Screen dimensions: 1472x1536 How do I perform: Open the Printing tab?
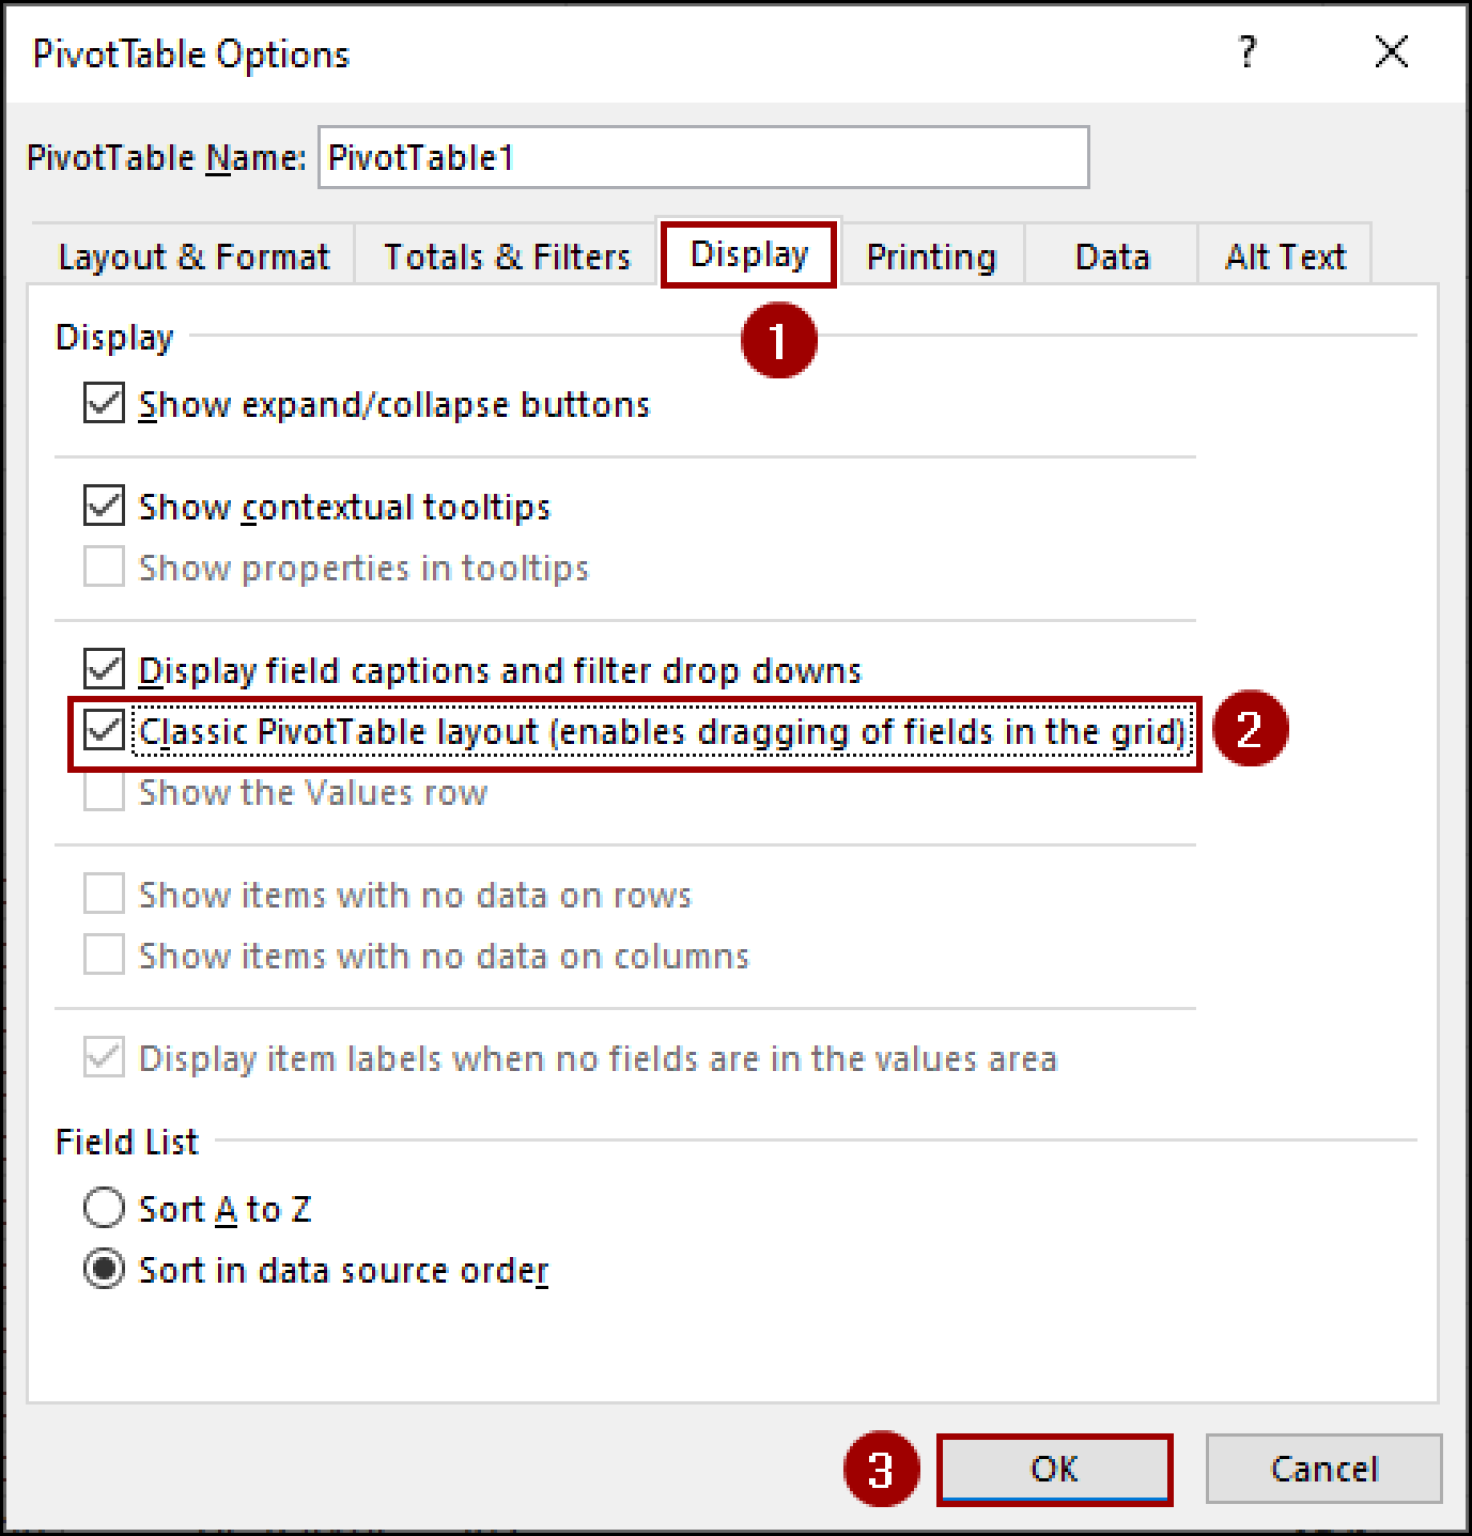931,256
